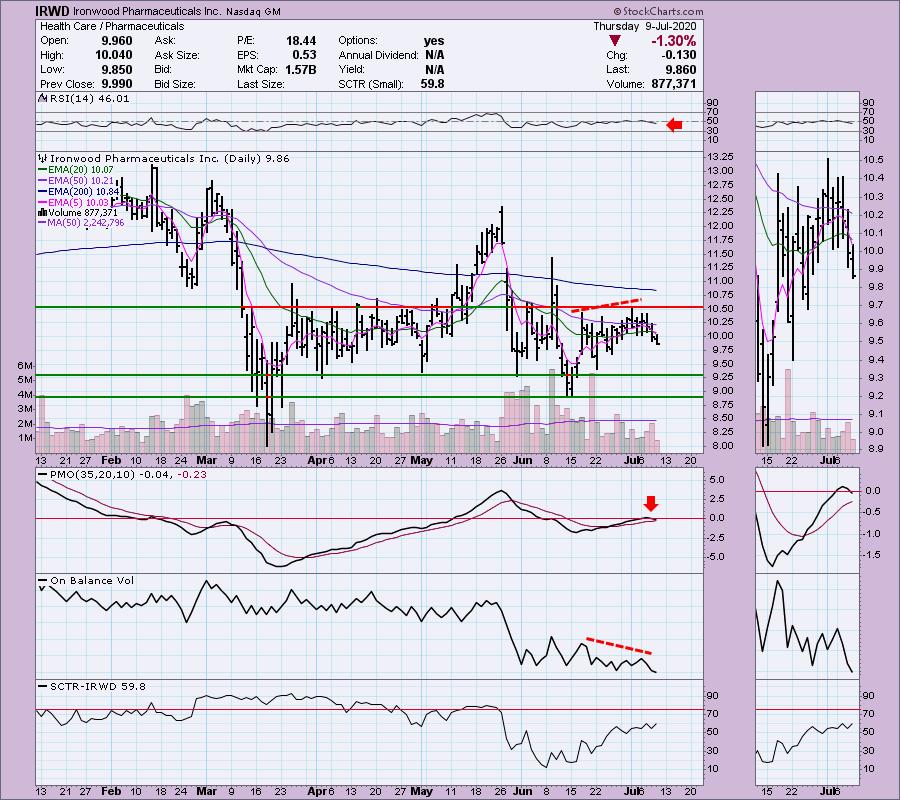
Task: Click the 6M volume axis label
Action: (25, 366)
